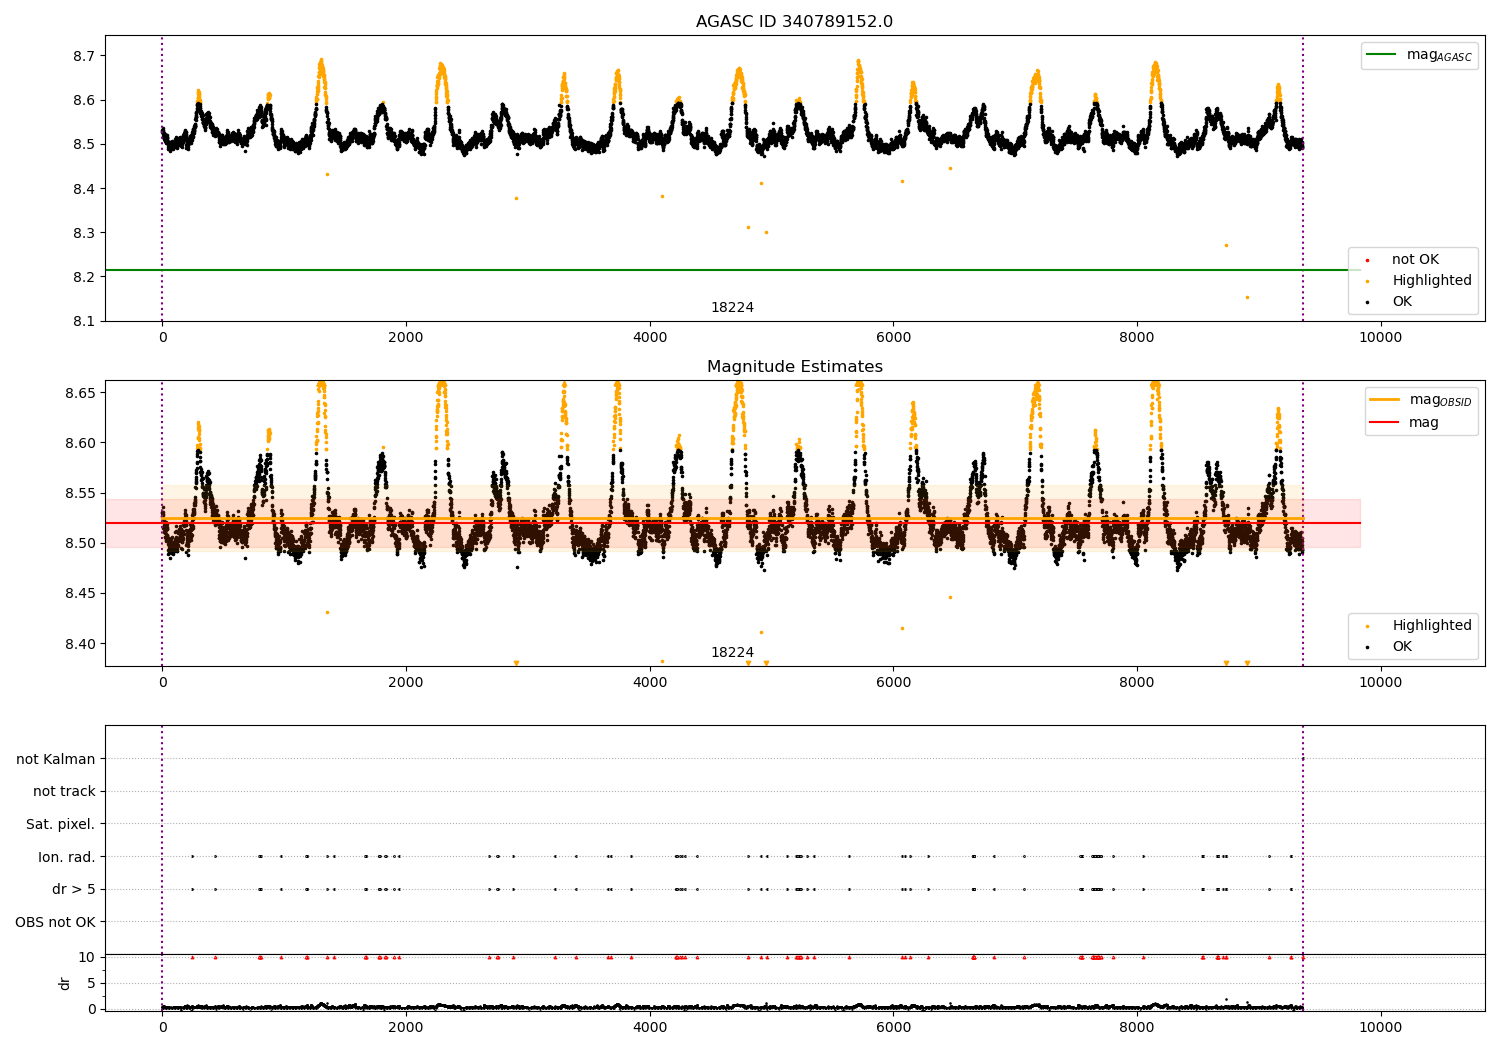Image resolution: width=1500 pixels, height=1050 pixels.
Task: Click 'Highlighted' legend entry in Magnitude Estimates plot
Action: tap(1431, 626)
